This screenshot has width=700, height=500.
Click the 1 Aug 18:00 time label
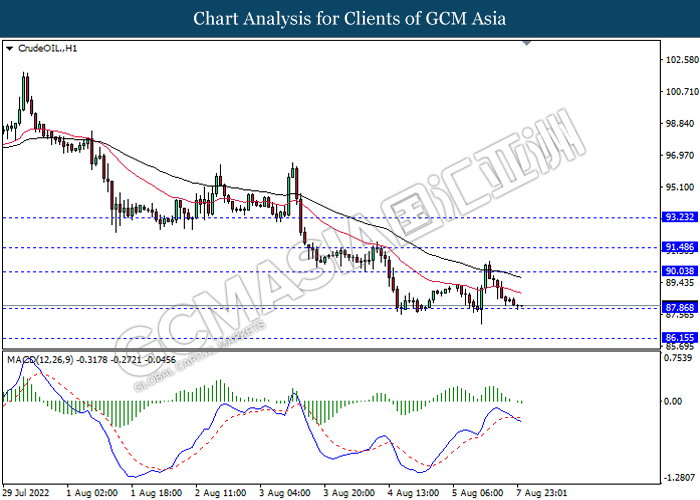[x=156, y=493]
